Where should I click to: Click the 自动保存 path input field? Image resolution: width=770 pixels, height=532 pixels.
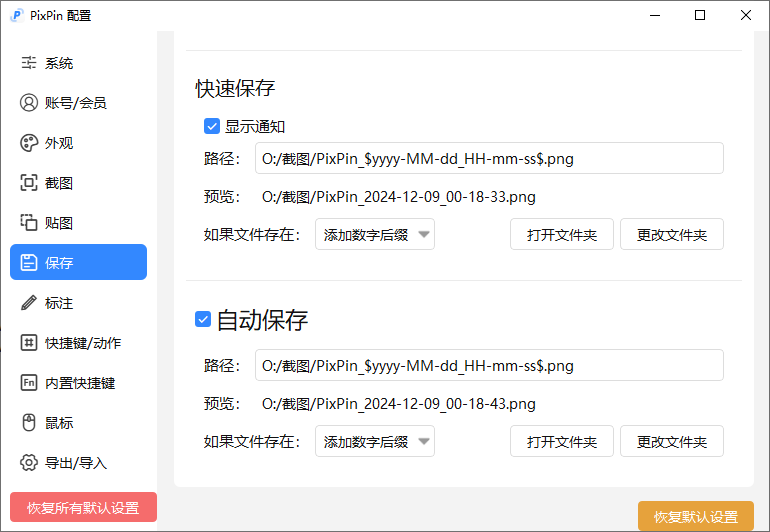click(x=489, y=365)
